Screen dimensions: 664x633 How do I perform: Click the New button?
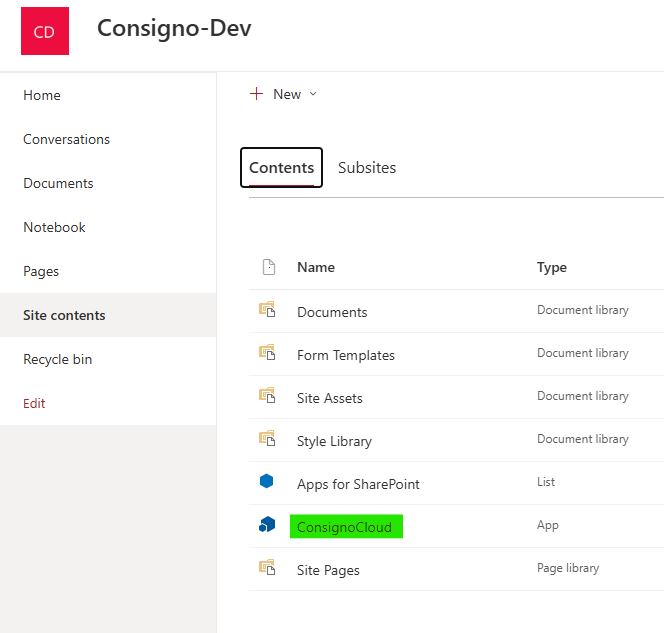click(283, 94)
